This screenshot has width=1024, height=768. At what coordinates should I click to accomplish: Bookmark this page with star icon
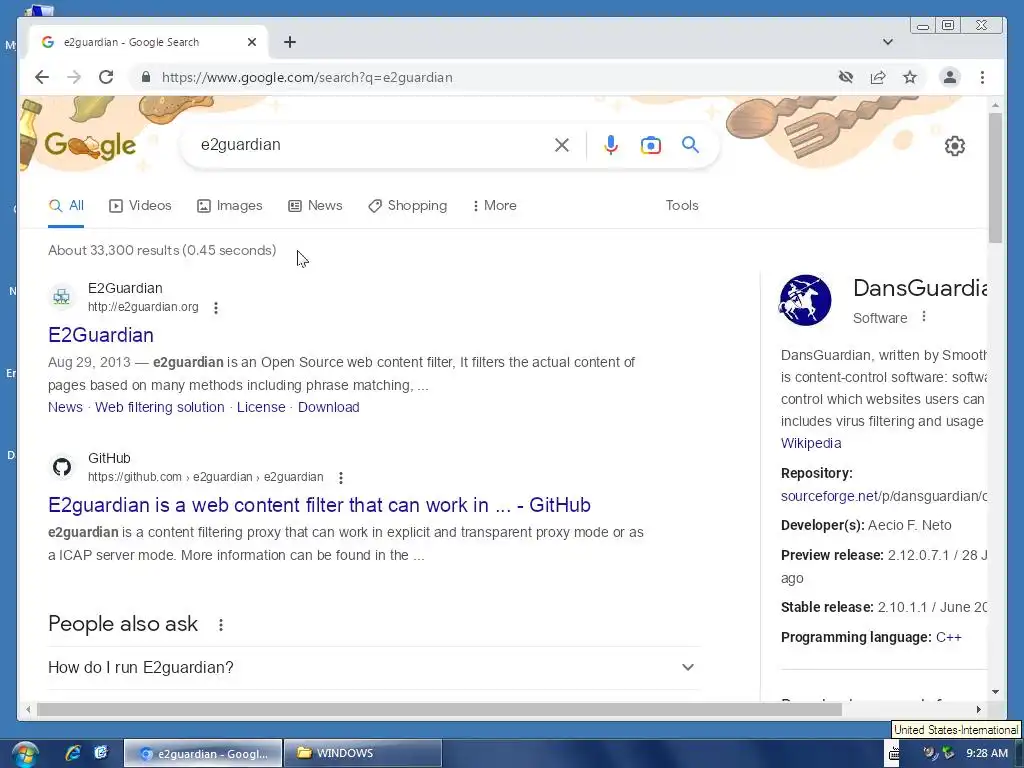910,77
